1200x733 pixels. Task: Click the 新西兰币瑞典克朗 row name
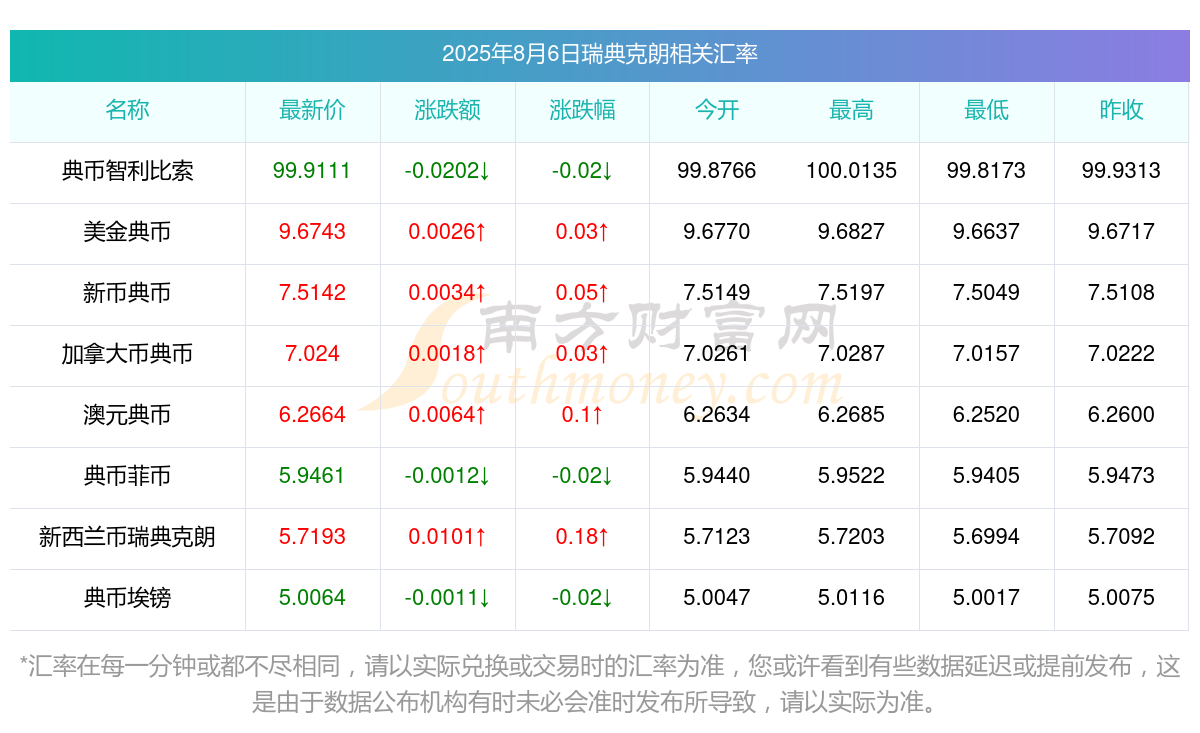click(x=127, y=537)
